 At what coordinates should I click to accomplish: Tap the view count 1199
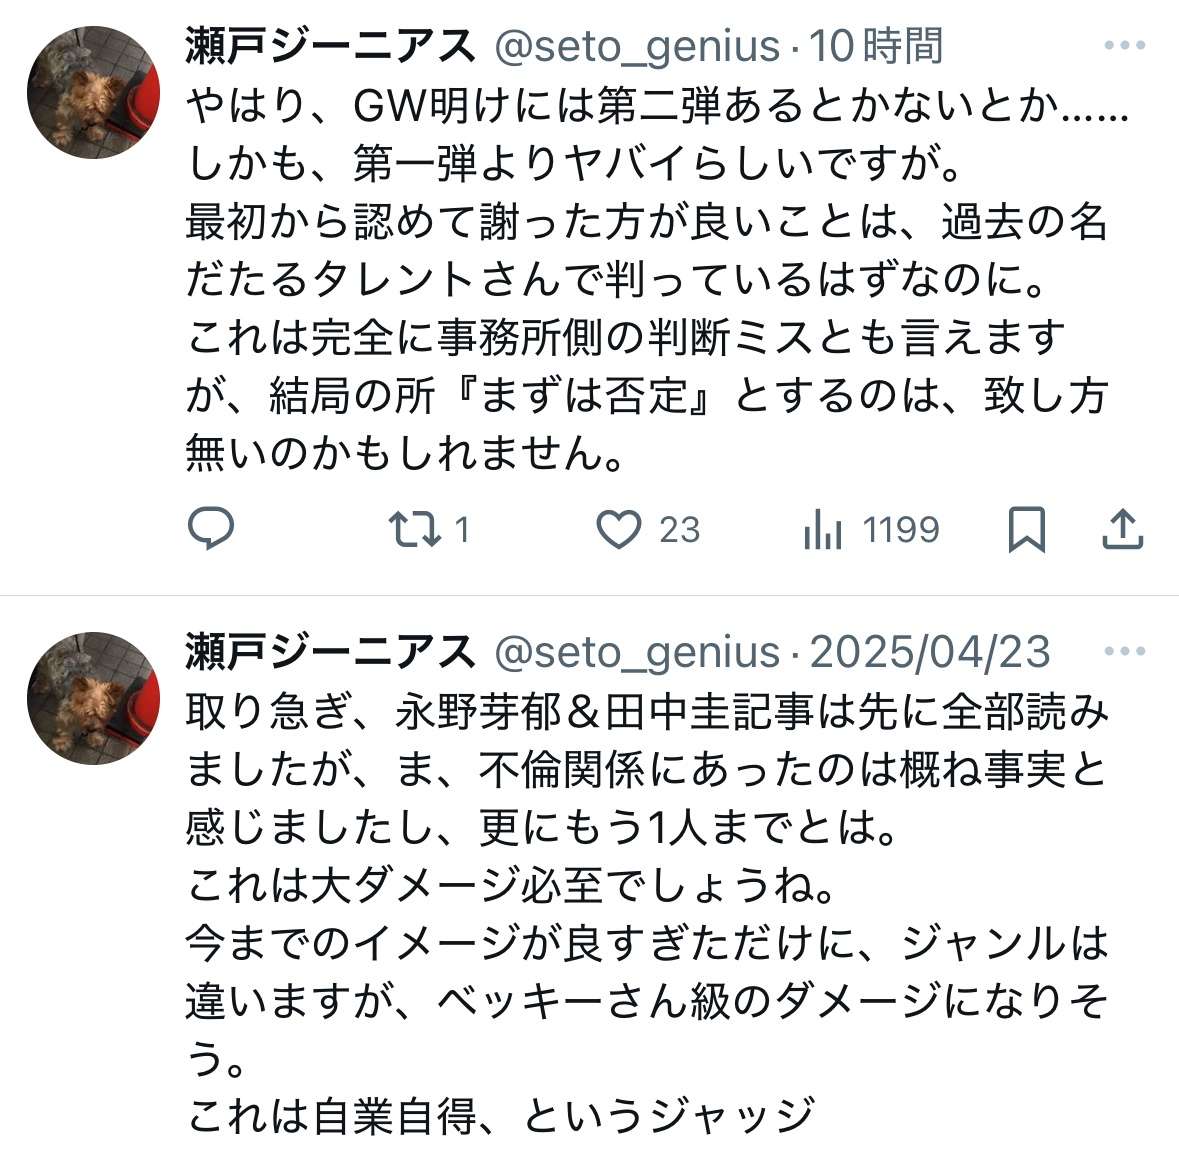click(901, 530)
